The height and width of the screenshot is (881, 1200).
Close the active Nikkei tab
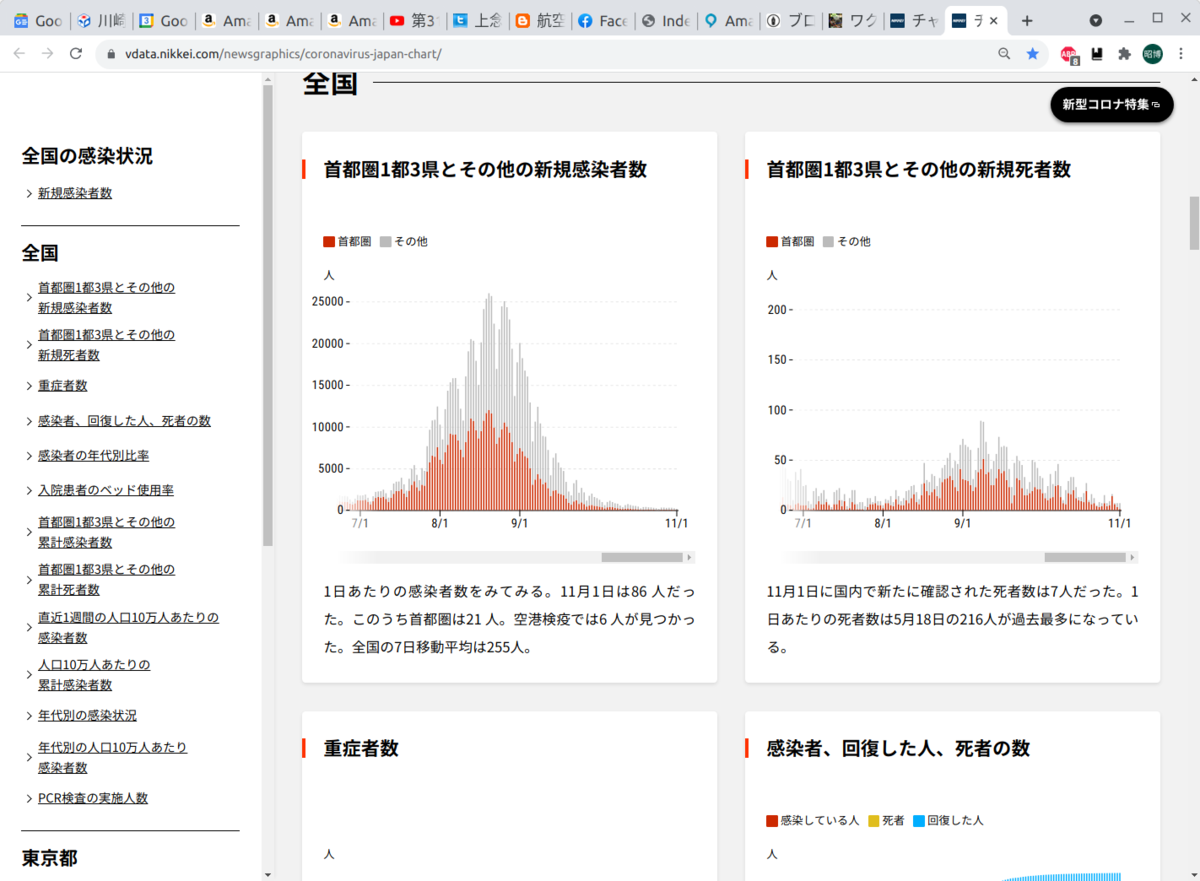[993, 20]
